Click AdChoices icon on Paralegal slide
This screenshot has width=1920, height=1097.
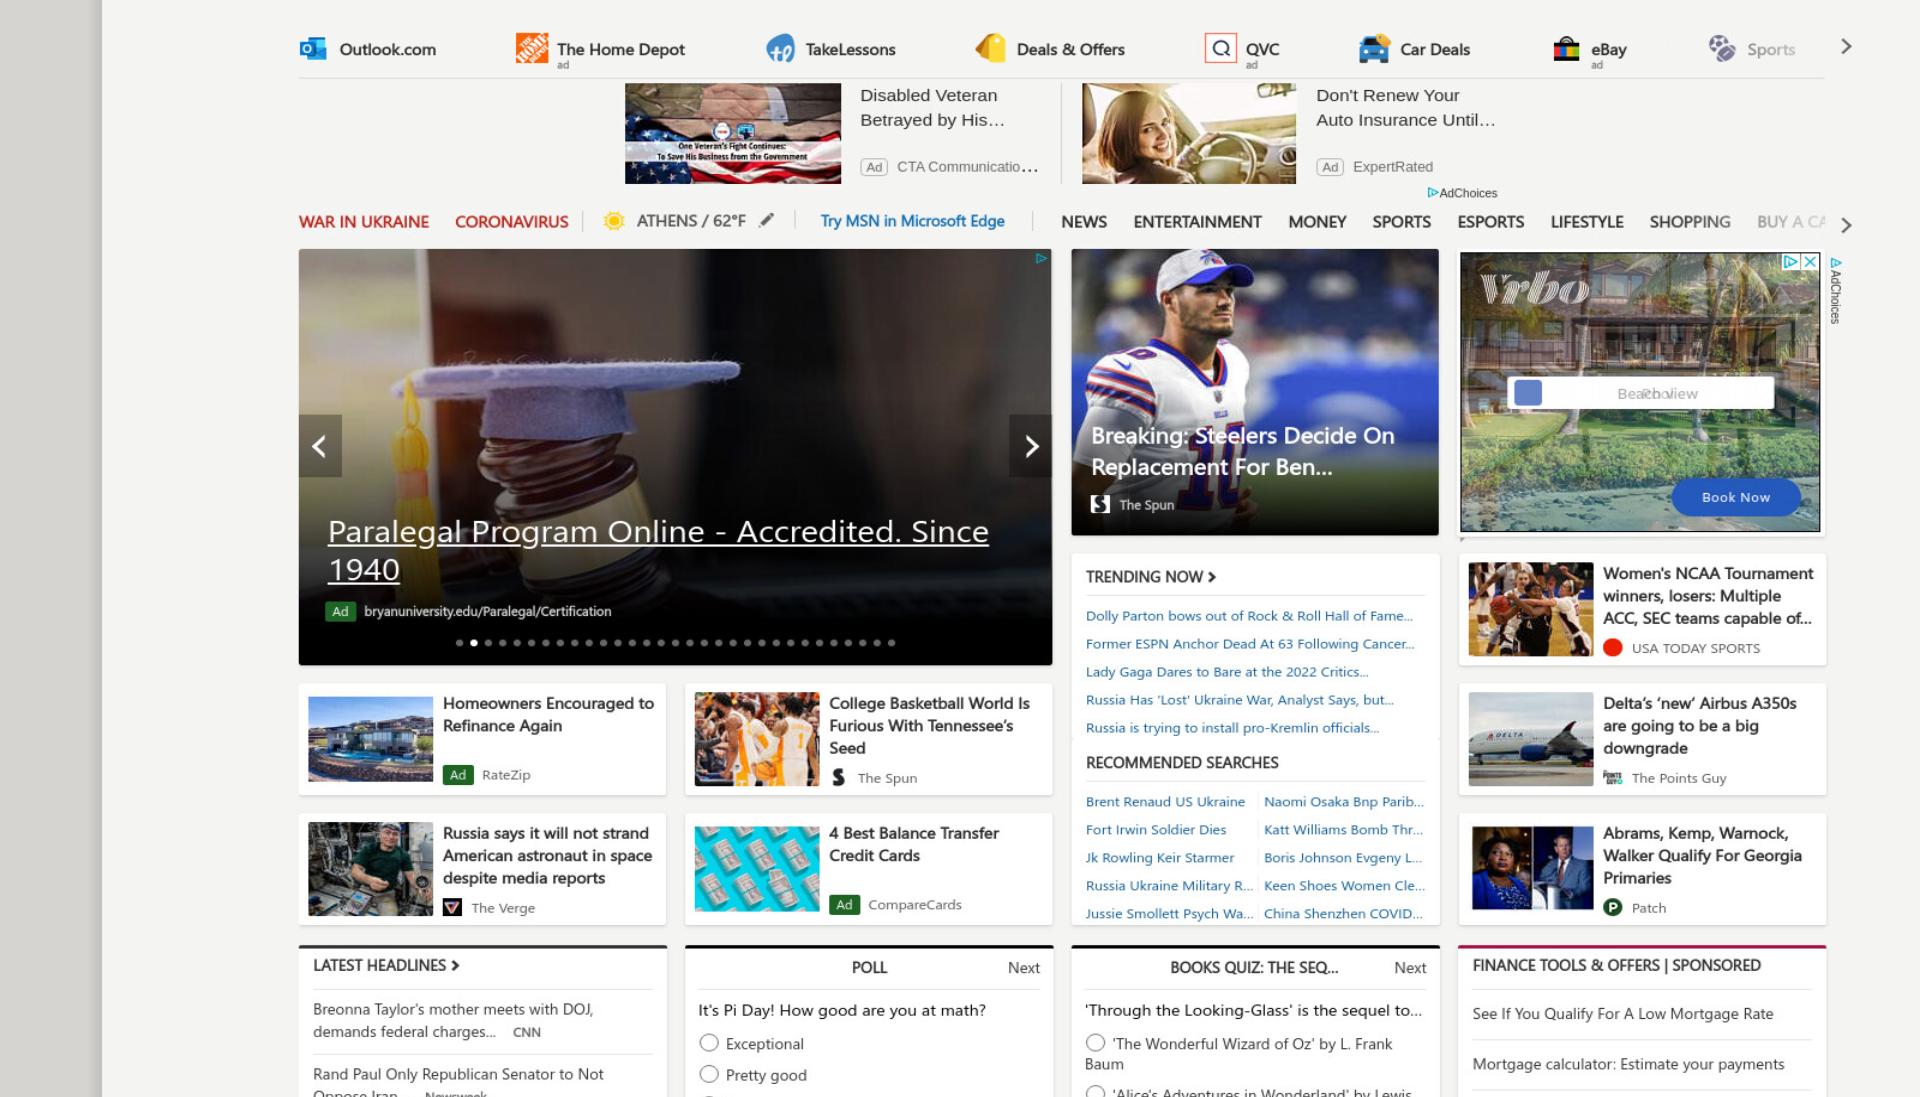[x=1041, y=258]
